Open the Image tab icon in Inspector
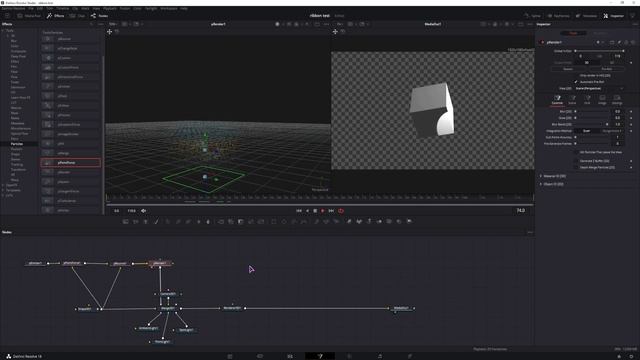This screenshot has height=360, width=640. click(602, 100)
